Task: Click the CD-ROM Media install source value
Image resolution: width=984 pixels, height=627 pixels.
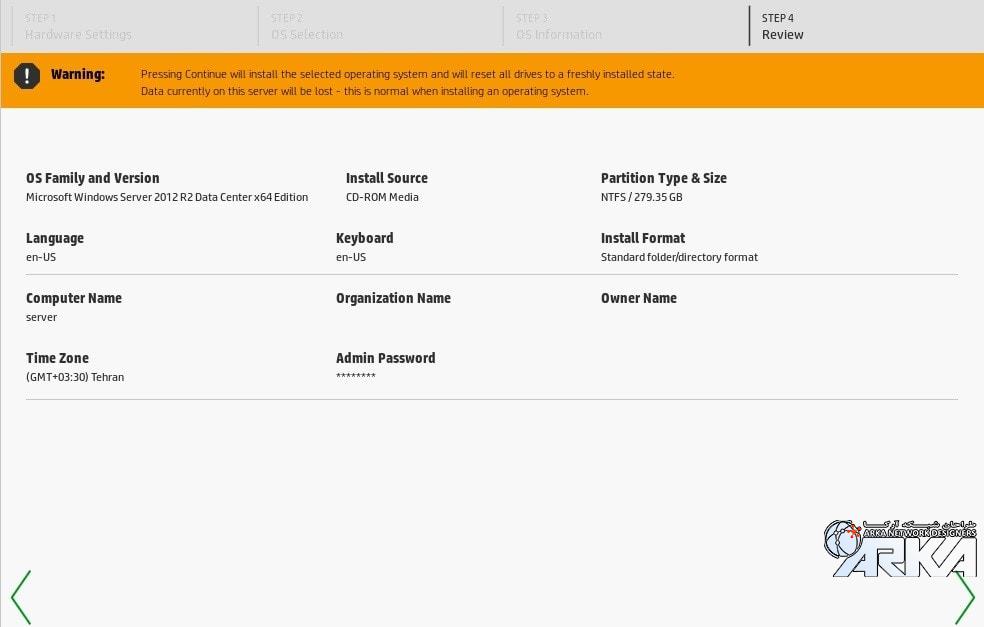Action: 382,197
